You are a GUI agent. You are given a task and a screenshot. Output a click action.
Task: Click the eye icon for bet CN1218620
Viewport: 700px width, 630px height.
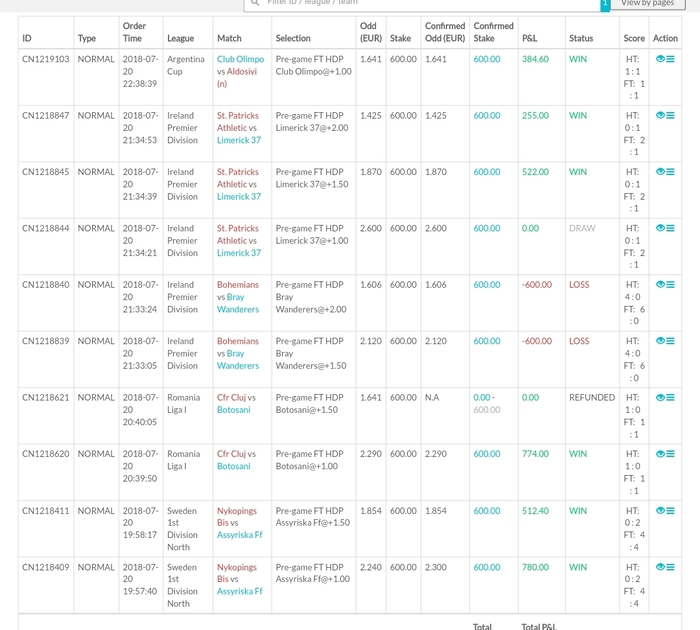660,454
